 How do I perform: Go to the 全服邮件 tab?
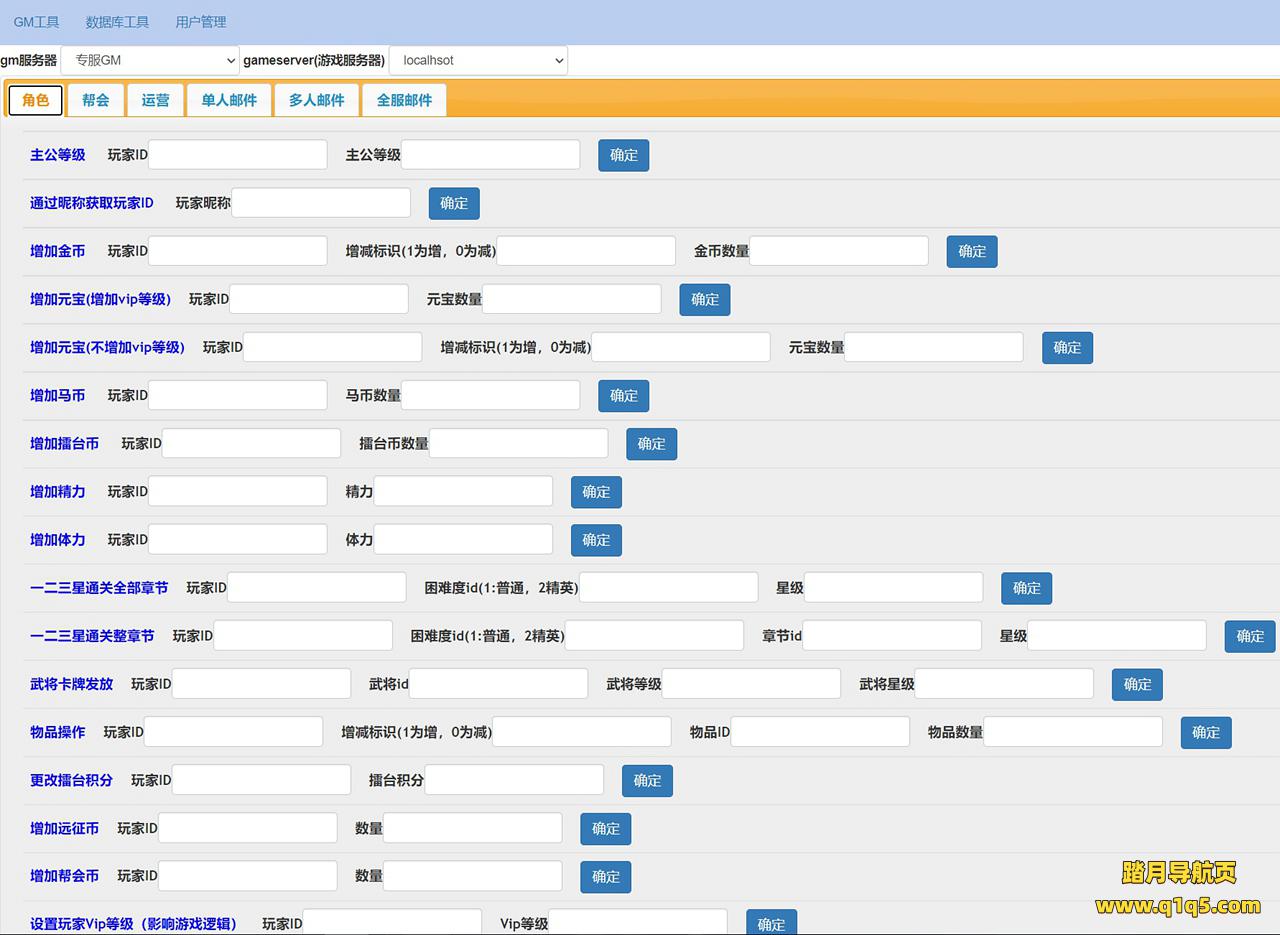(x=404, y=100)
